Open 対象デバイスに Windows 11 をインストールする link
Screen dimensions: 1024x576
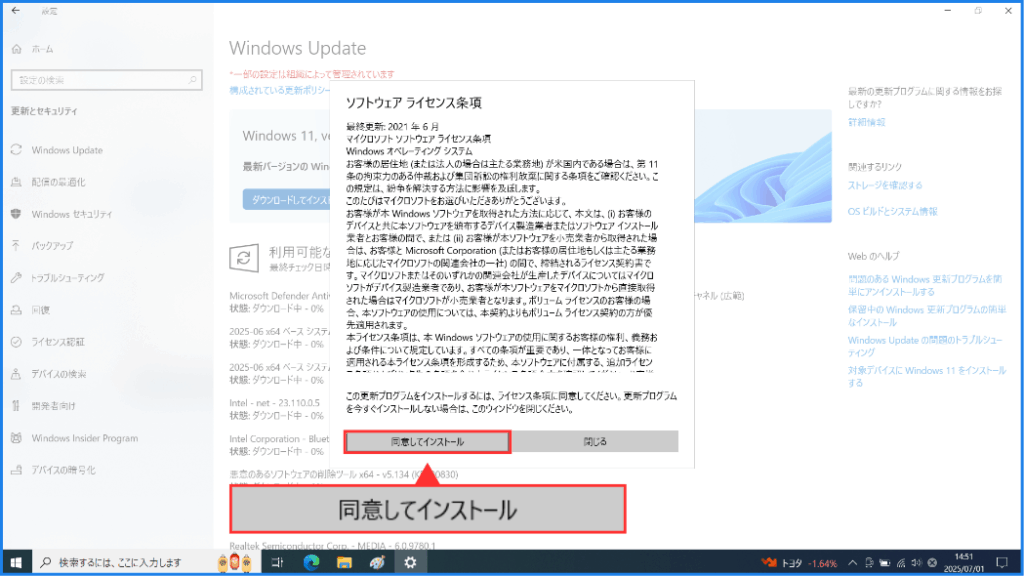pos(927,377)
